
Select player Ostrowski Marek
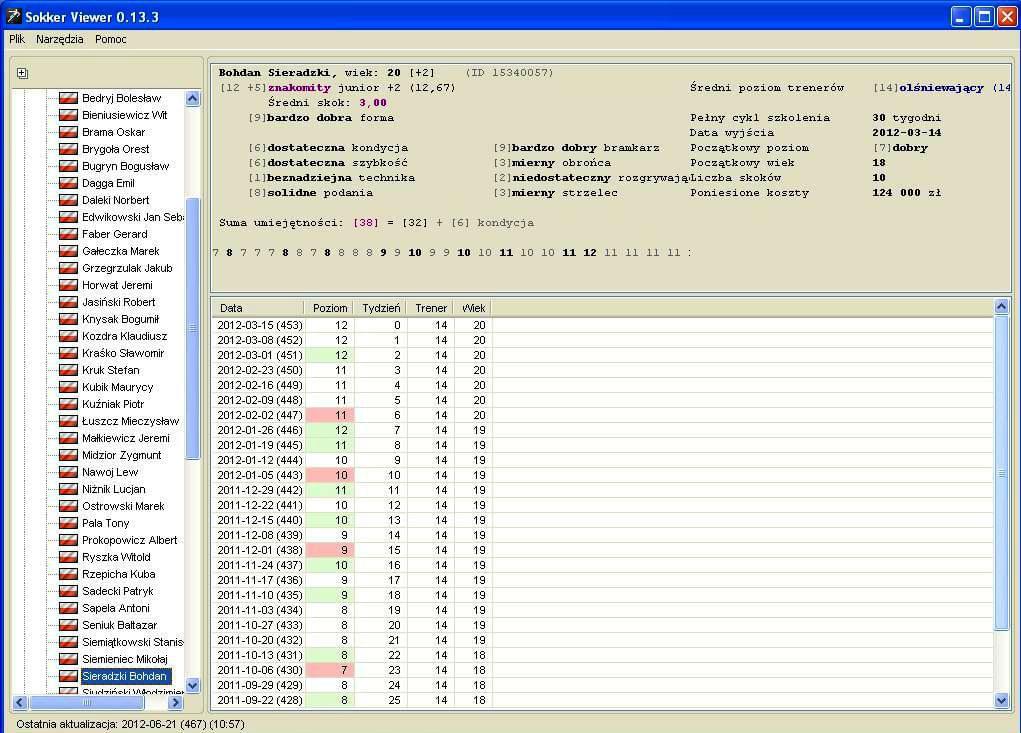coord(123,506)
